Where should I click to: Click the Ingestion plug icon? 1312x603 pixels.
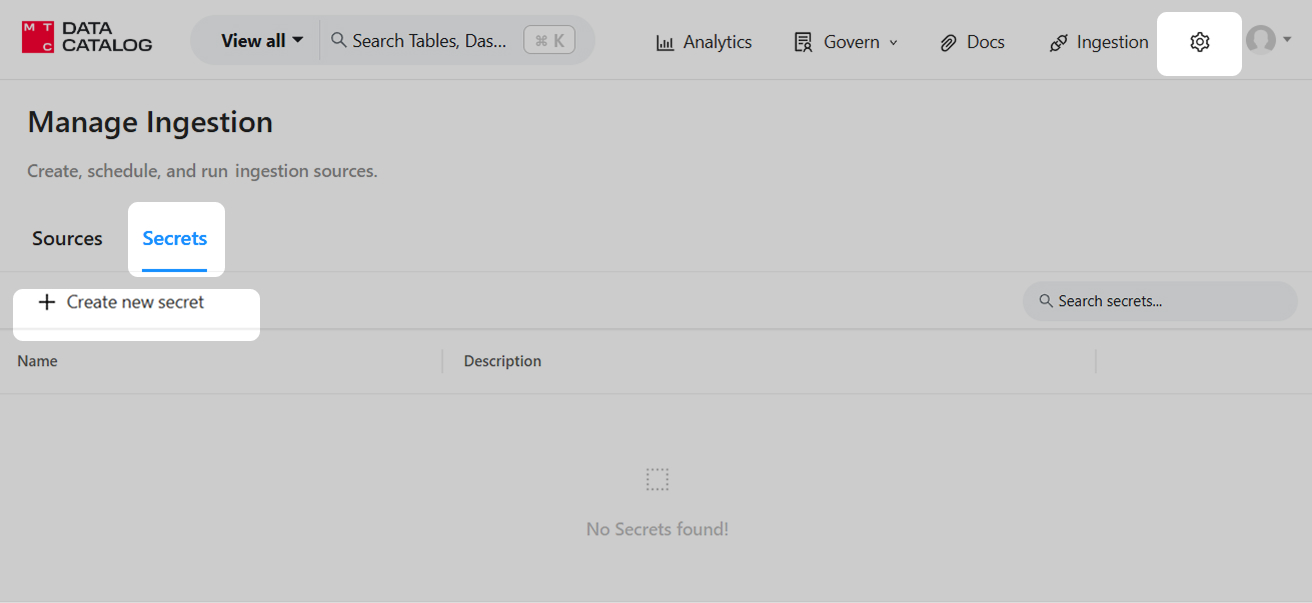click(1058, 43)
